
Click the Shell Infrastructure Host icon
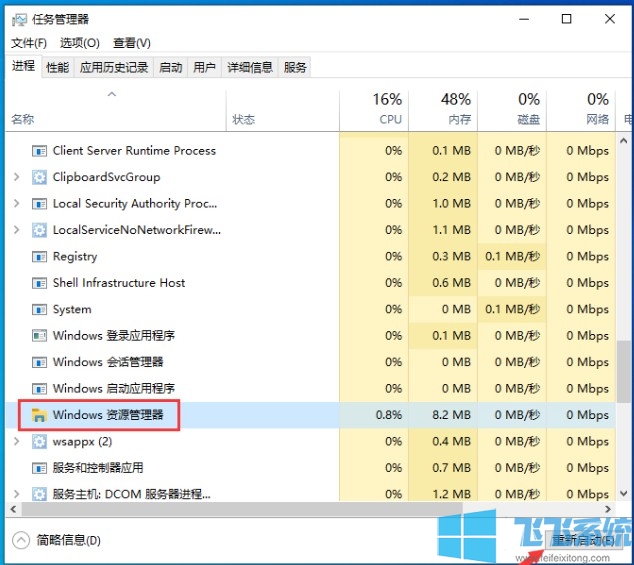coord(39,283)
